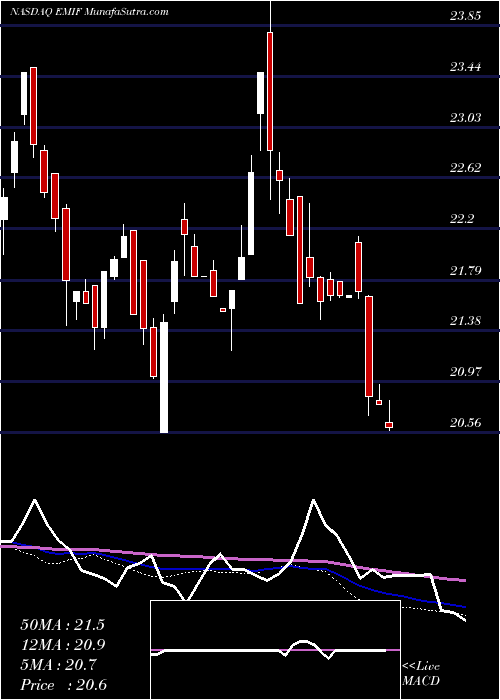Click the tallest red candlestick near 23.85

(270, 92)
